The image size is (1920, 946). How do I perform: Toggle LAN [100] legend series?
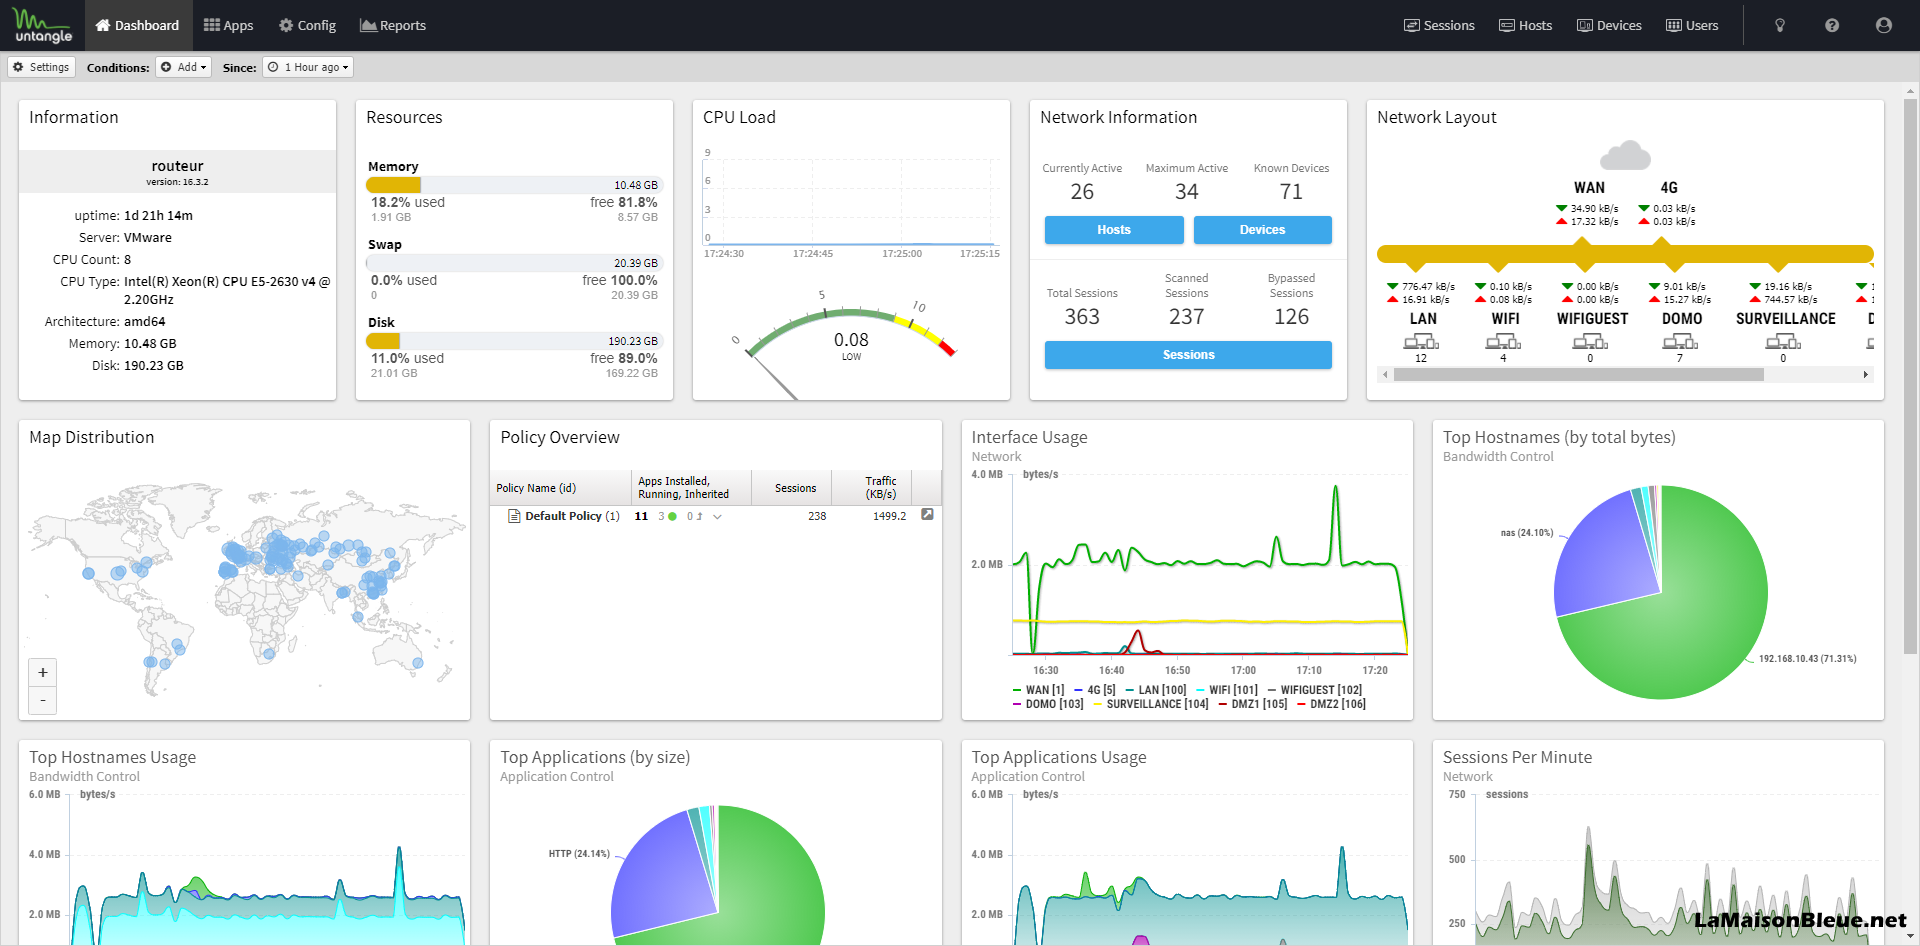[x=1155, y=690]
